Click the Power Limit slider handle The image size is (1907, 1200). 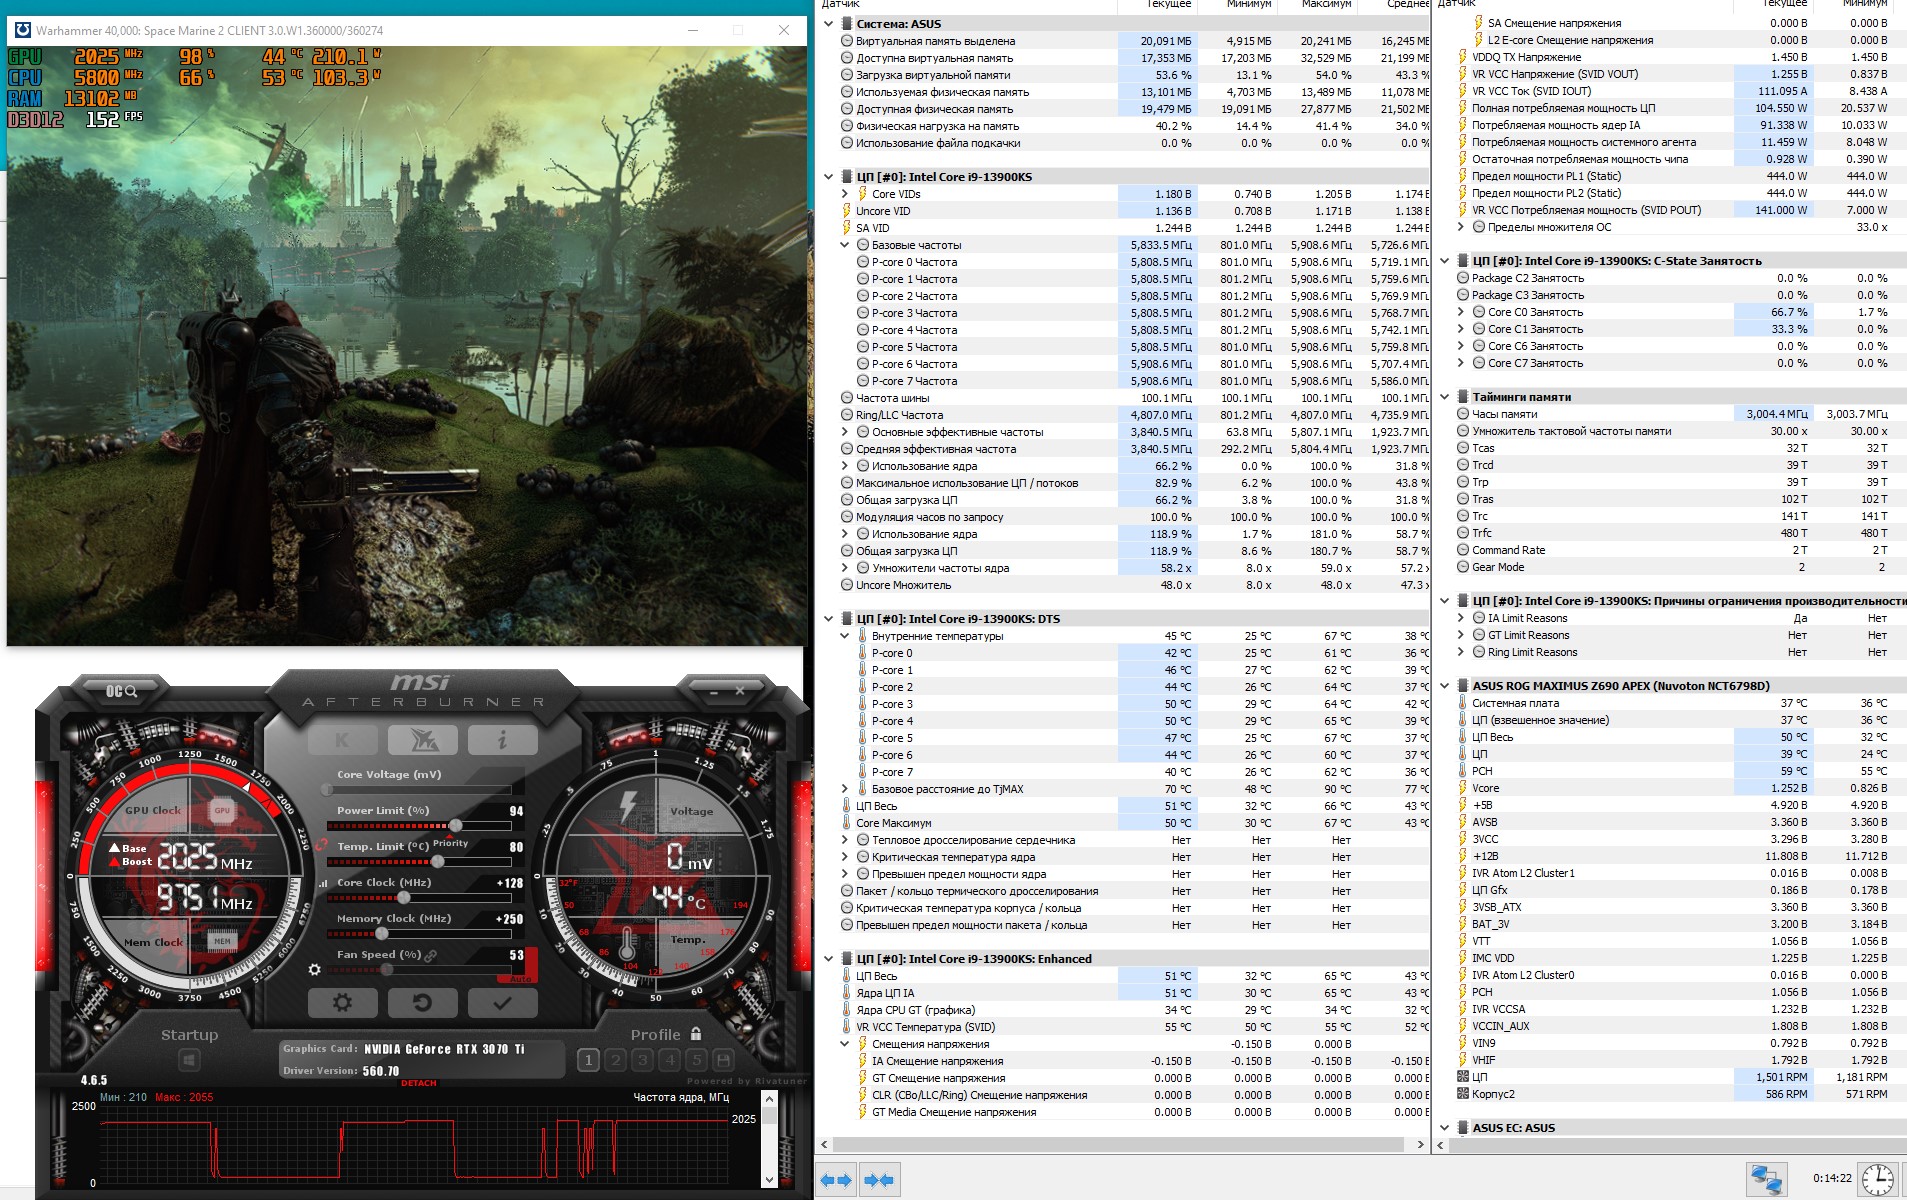(x=456, y=826)
